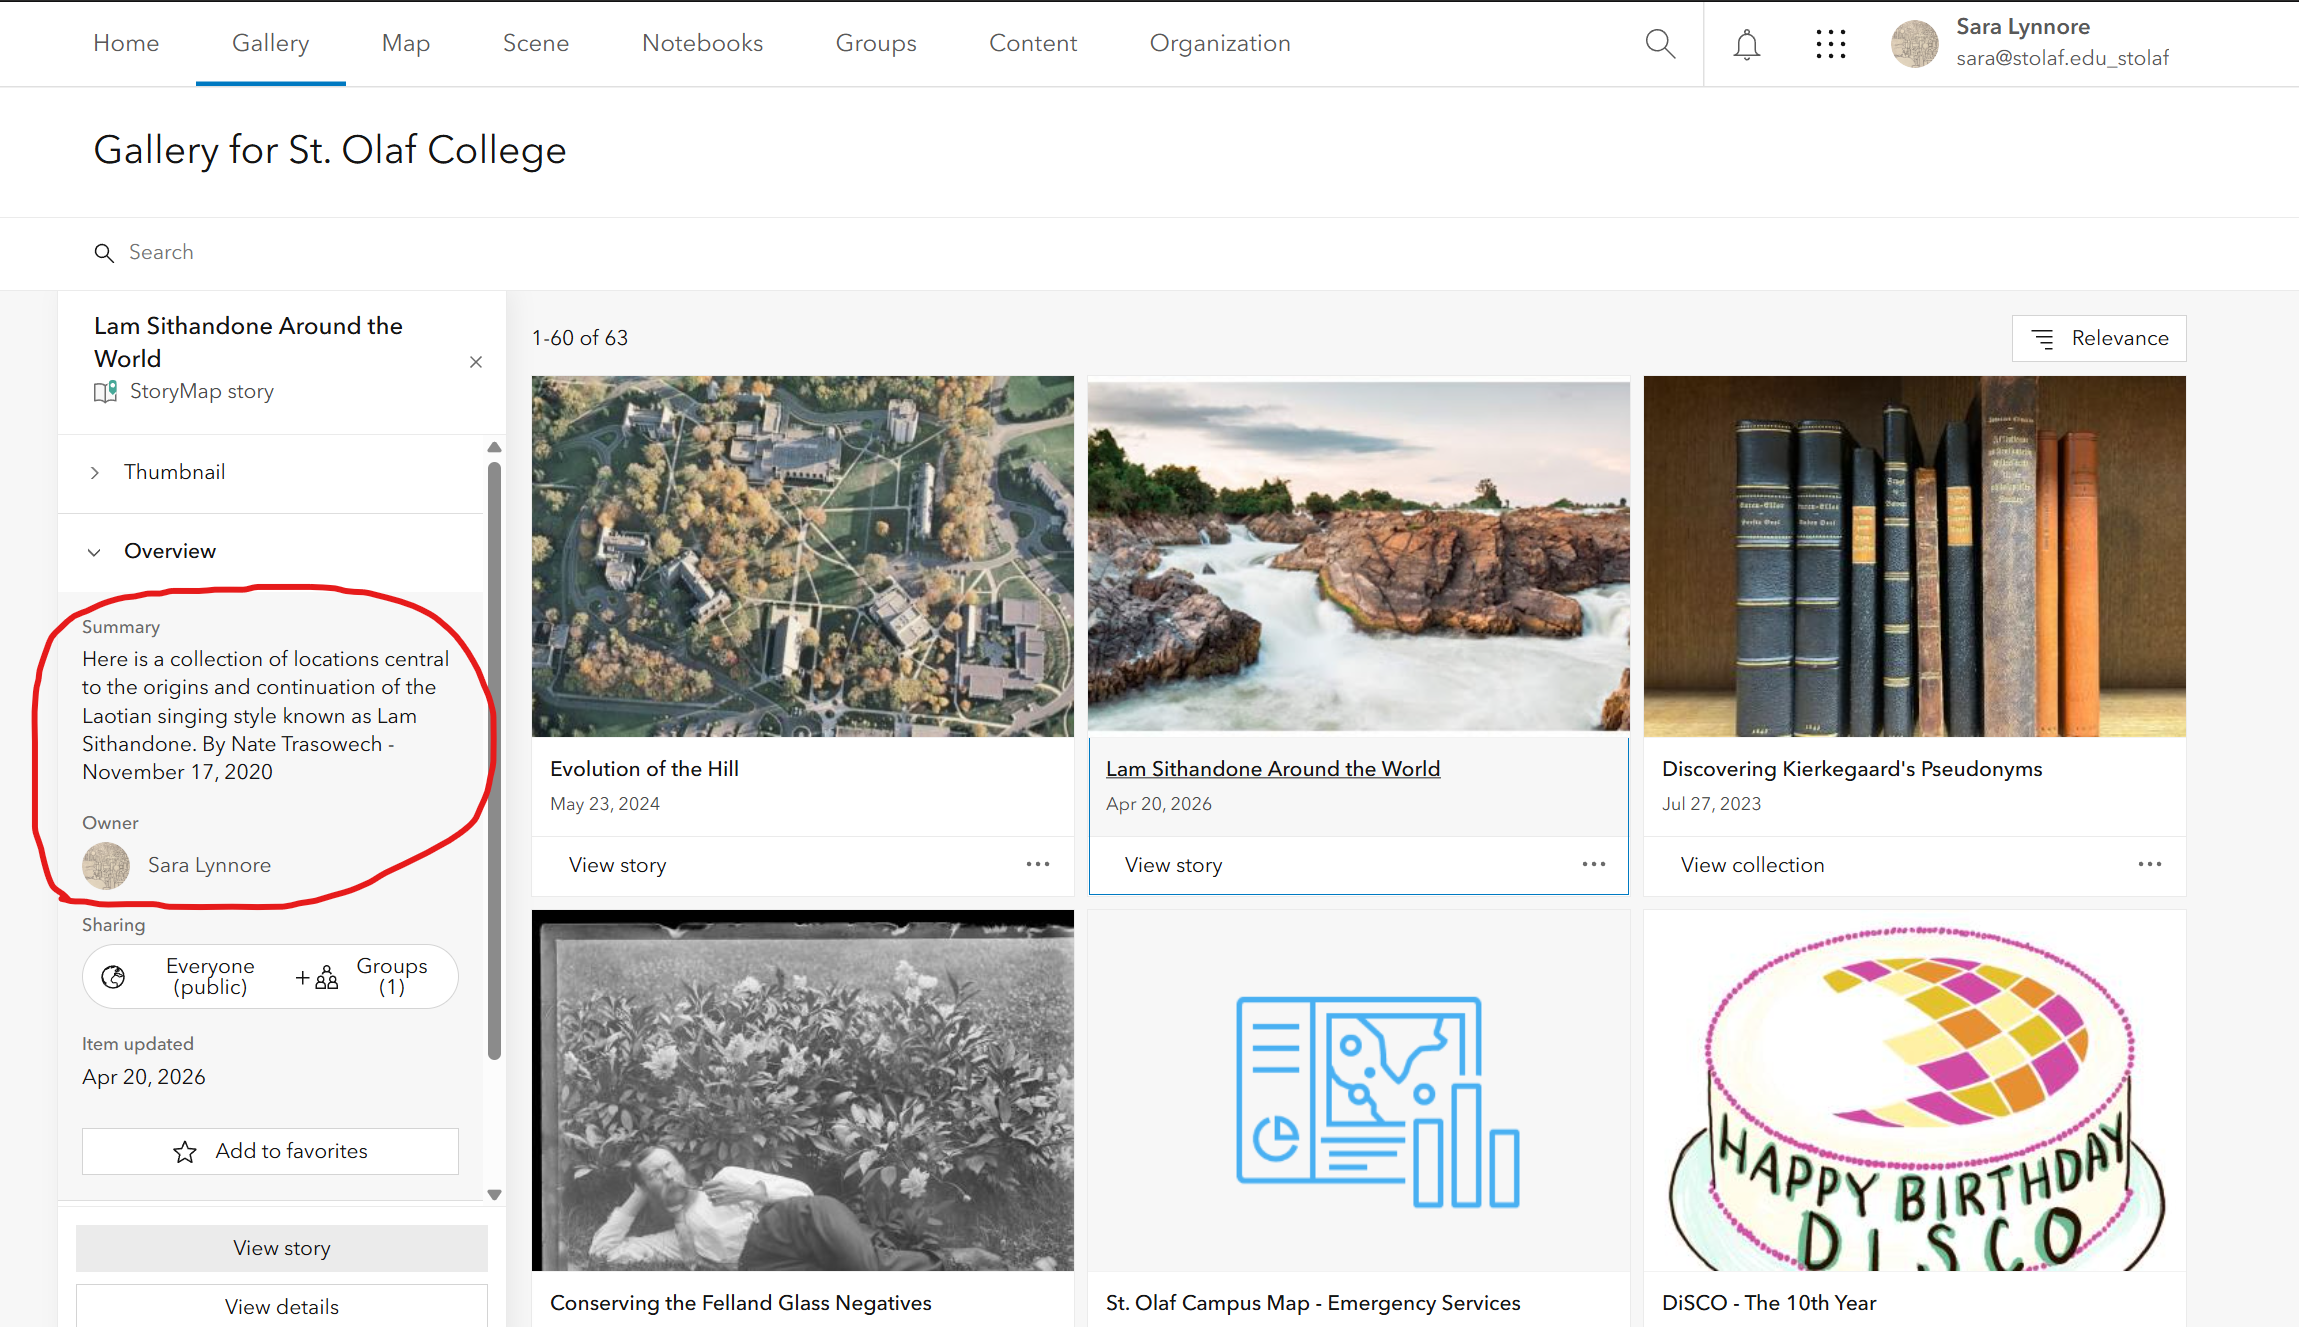2299x1327 pixels.
Task: View collection for Kierkegaard's Pseudonyms
Action: [1753, 865]
